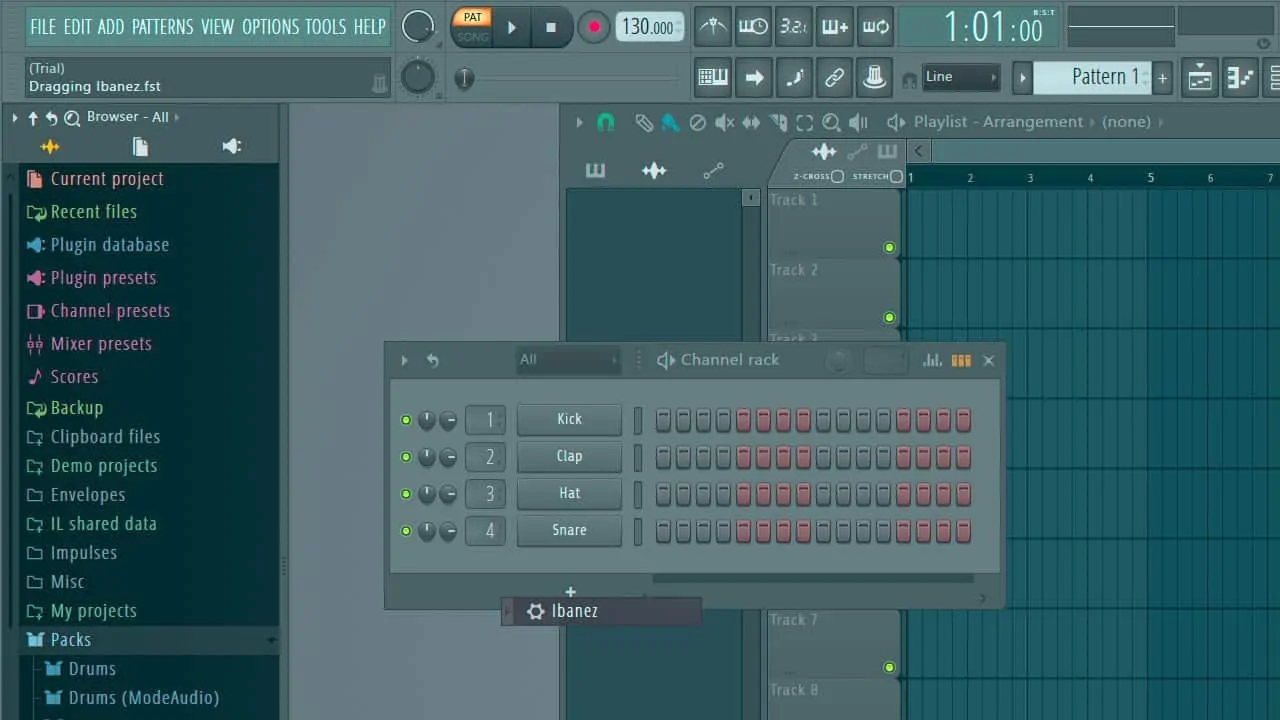Mute Track 2 with its green LED
The width and height of the screenshot is (1280, 720).
tap(889, 317)
